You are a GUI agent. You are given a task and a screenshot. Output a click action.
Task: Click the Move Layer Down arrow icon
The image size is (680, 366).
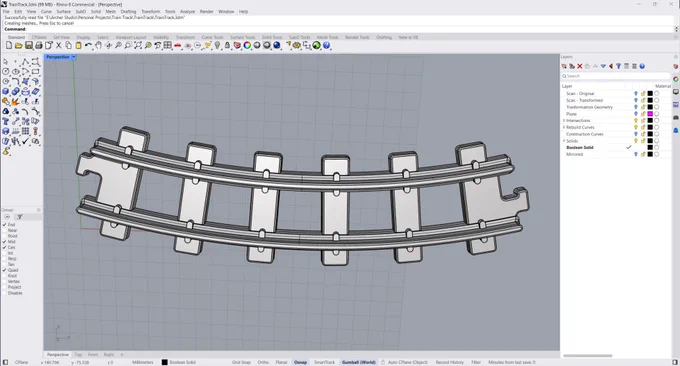pyautogui.click(x=603, y=66)
